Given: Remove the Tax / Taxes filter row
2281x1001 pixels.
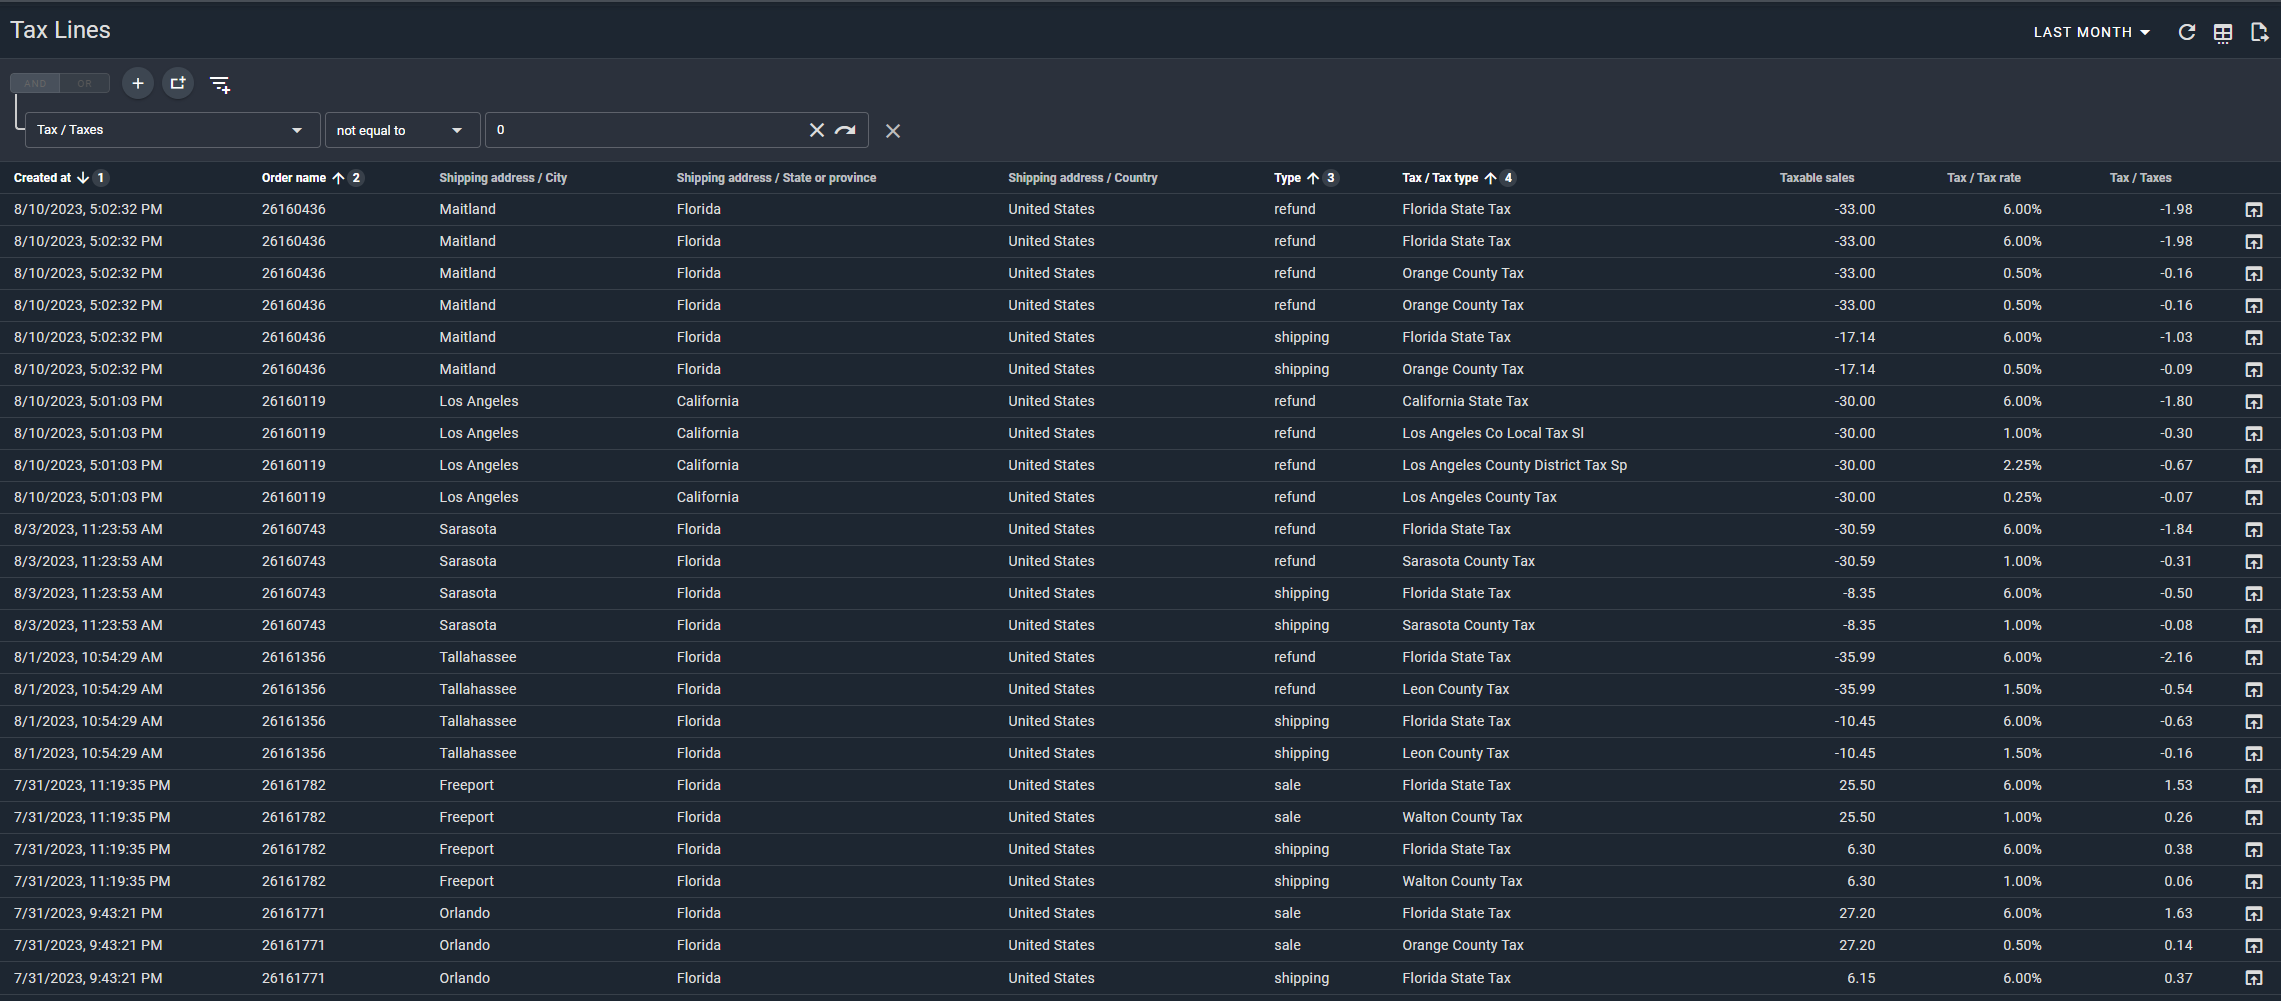Looking at the screenshot, I should [x=893, y=131].
